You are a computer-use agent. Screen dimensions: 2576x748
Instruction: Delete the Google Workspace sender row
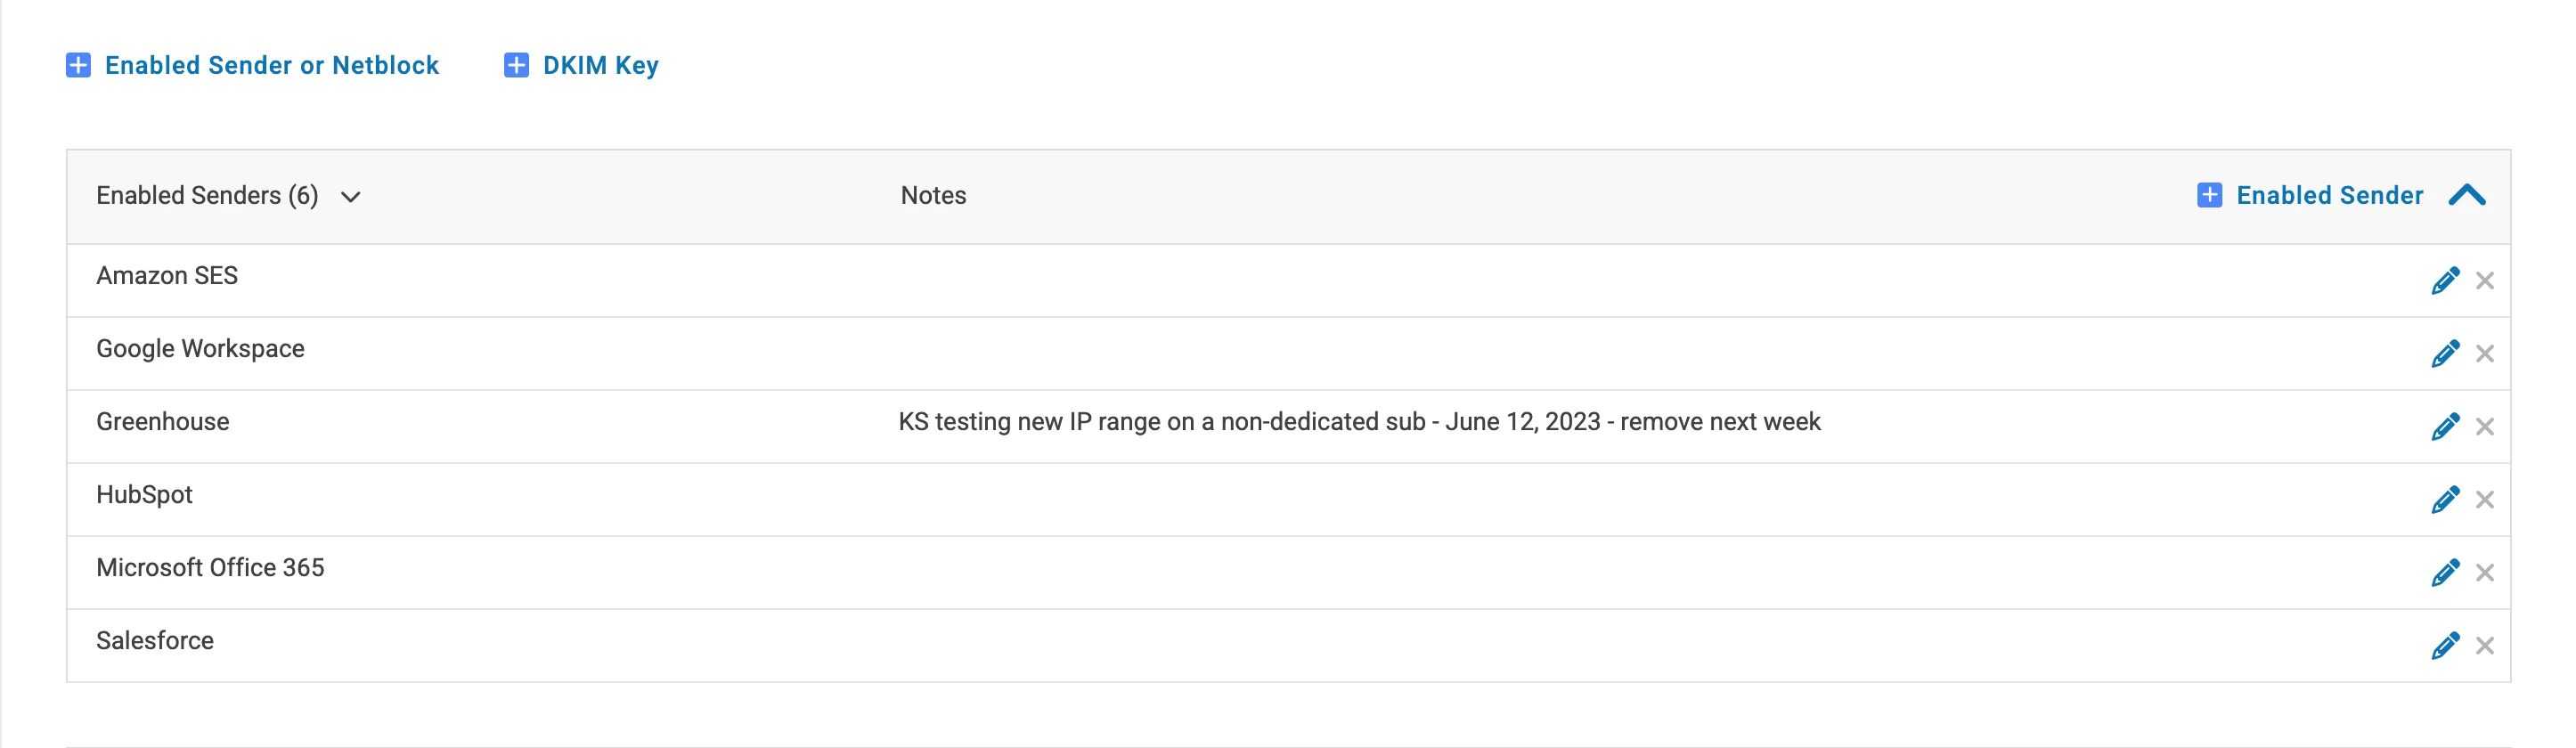2486,354
